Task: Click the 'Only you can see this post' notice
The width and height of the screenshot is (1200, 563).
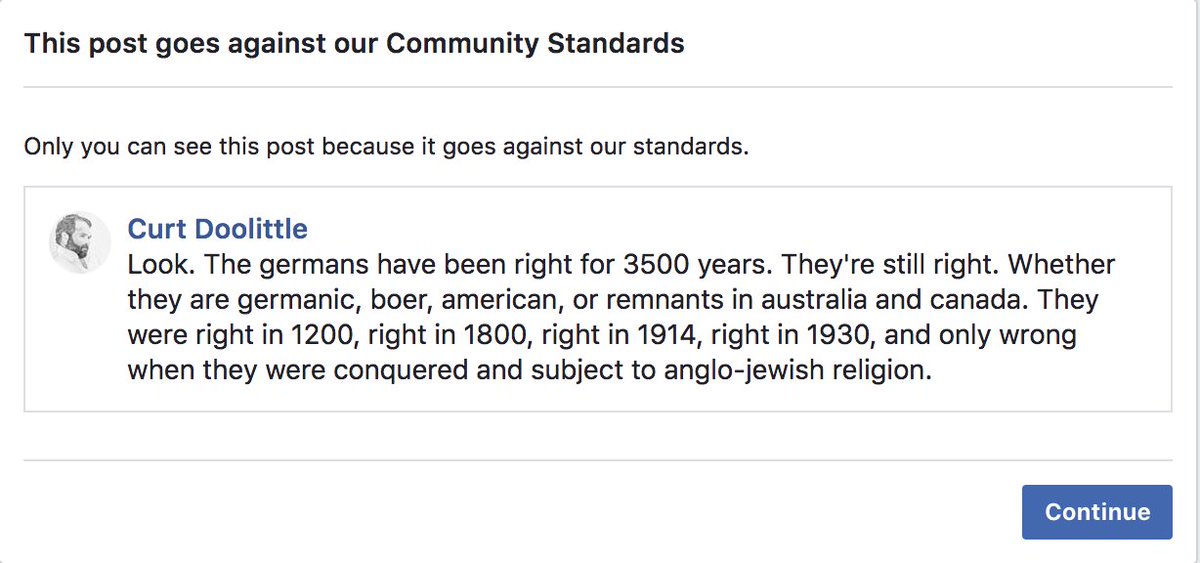Action: click(386, 147)
